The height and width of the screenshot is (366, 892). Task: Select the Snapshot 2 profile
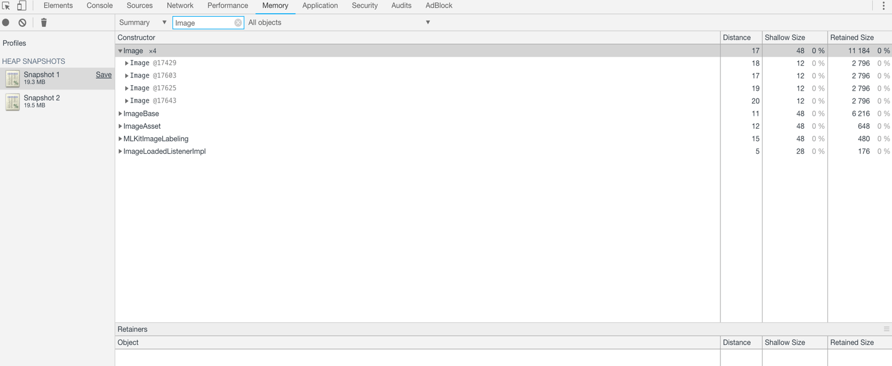(57, 101)
